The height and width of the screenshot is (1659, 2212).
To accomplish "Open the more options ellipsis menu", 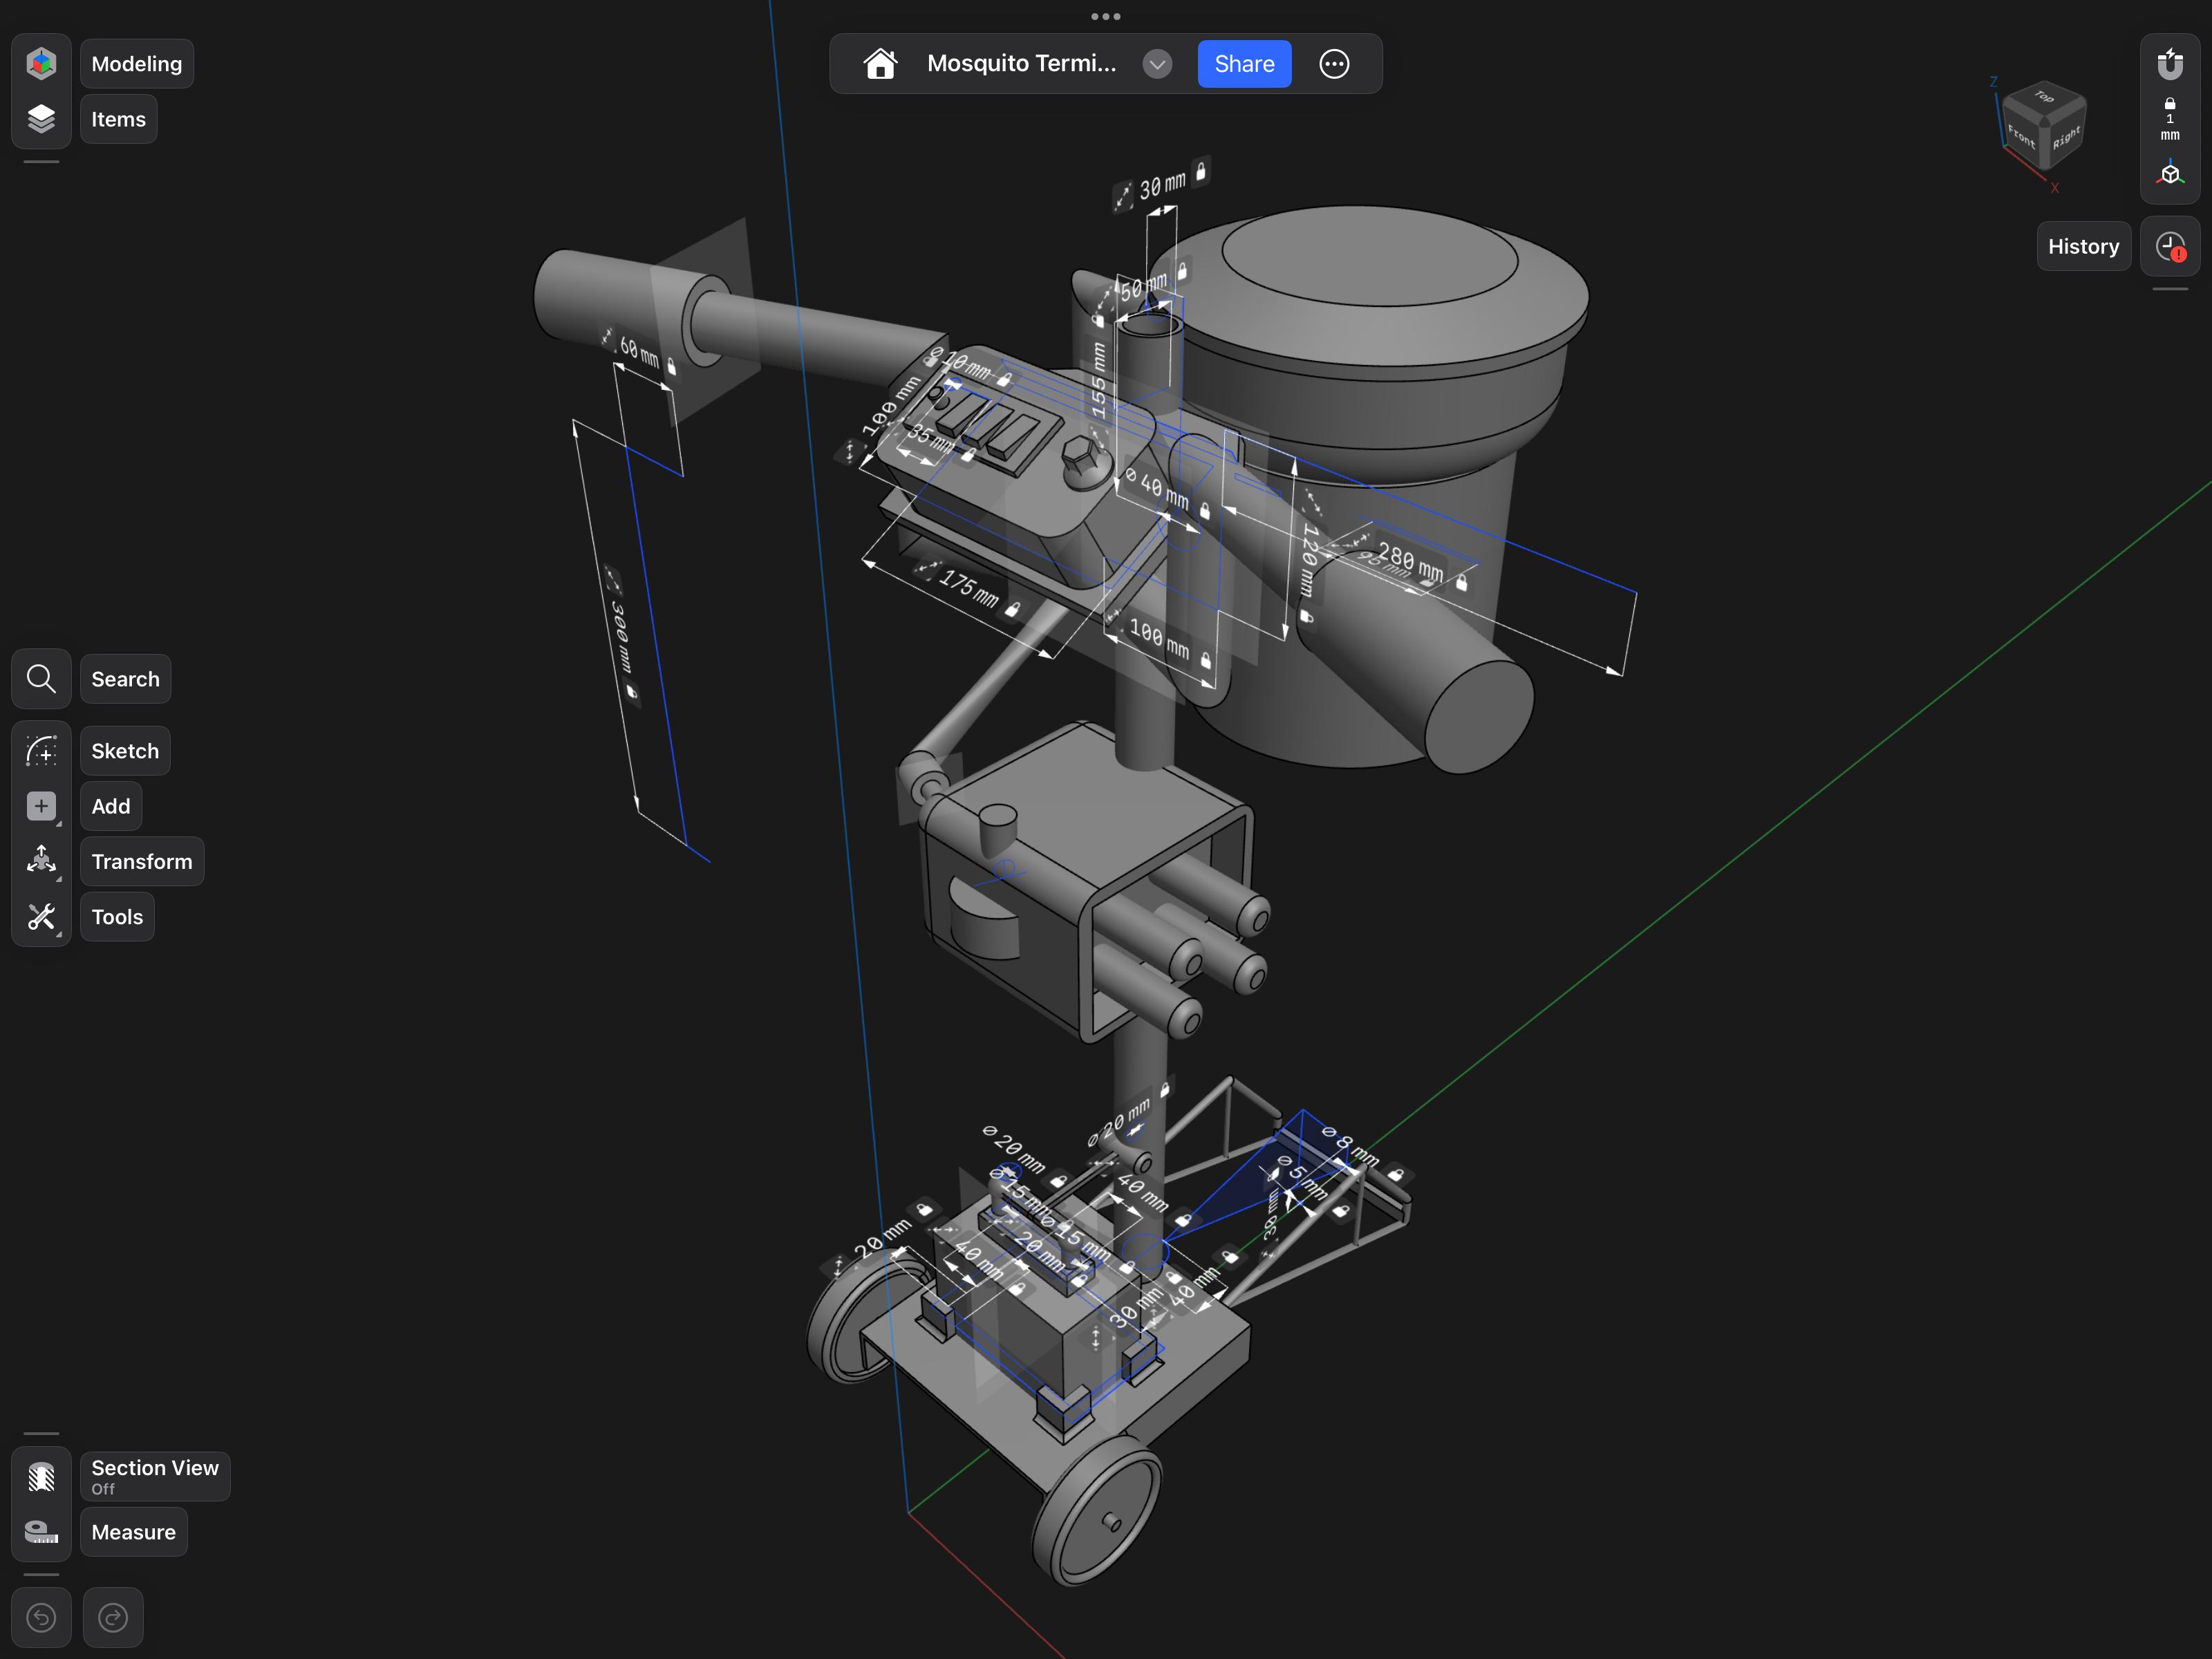I will [1334, 64].
